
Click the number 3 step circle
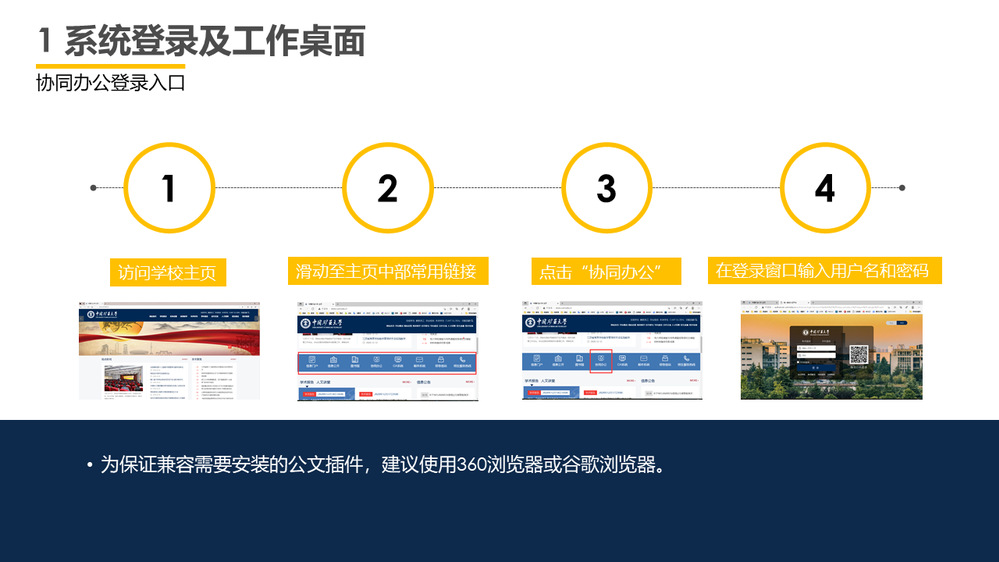tap(606, 188)
